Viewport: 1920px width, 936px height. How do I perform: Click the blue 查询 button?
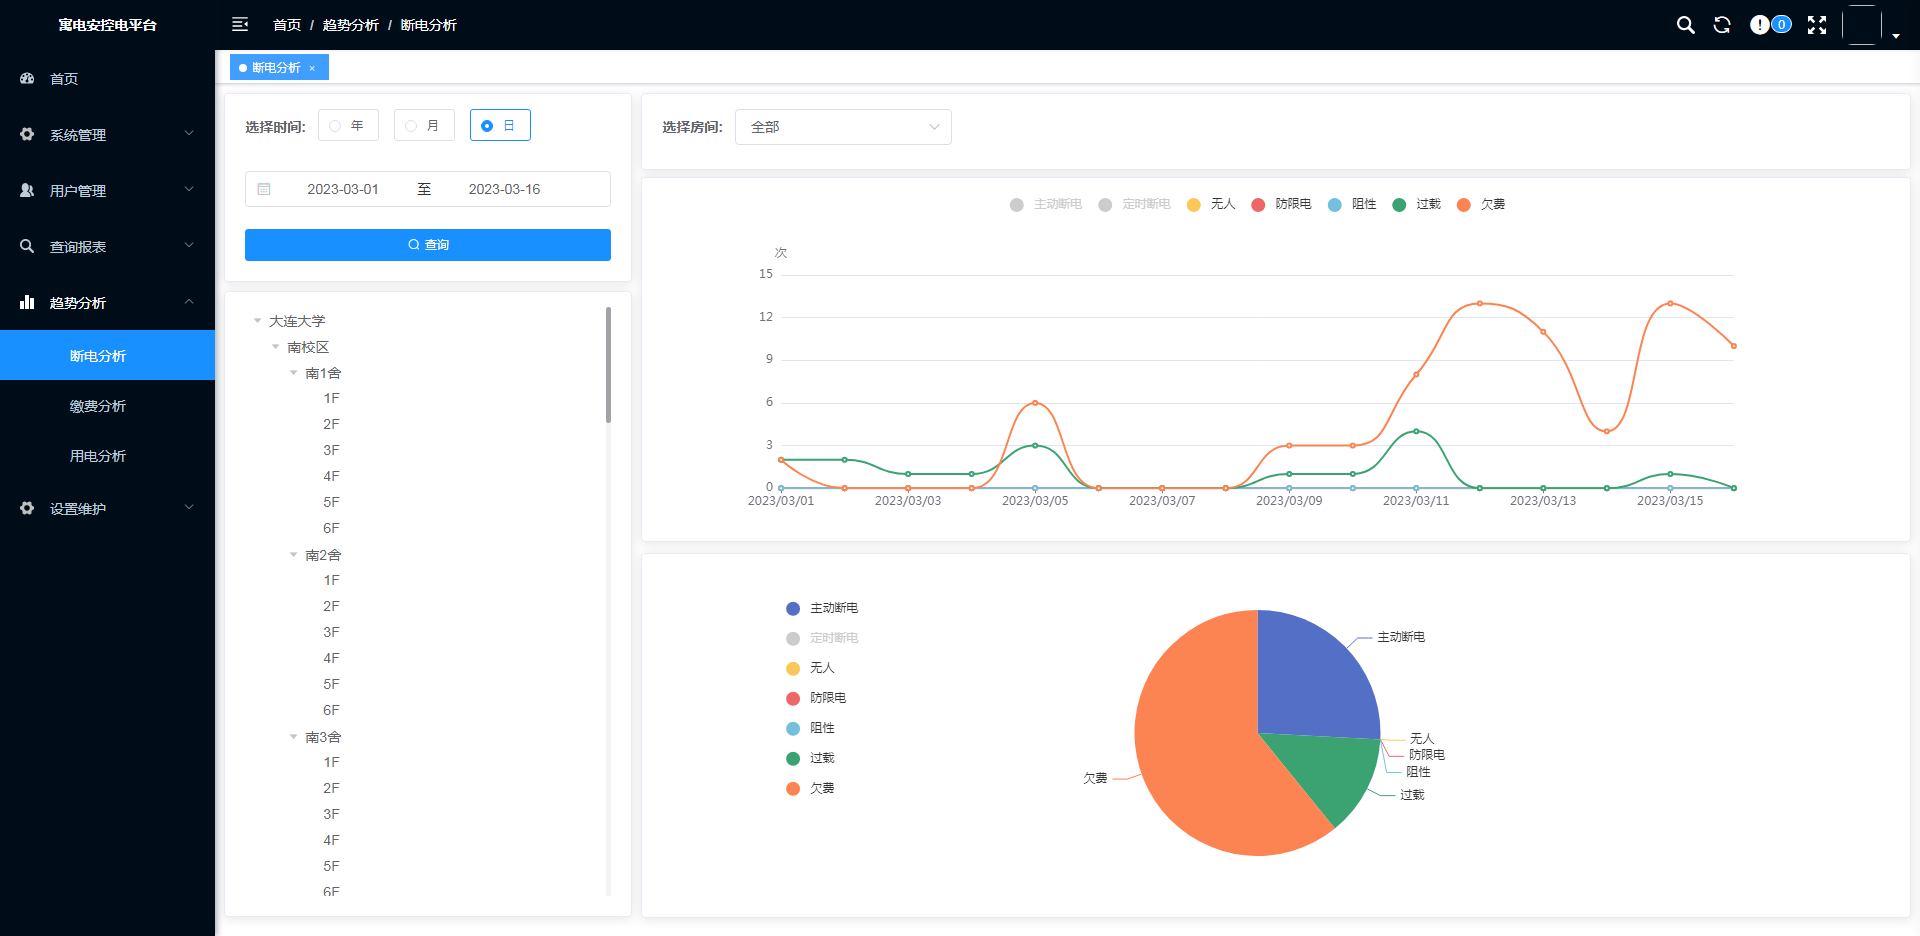pyautogui.click(x=428, y=245)
